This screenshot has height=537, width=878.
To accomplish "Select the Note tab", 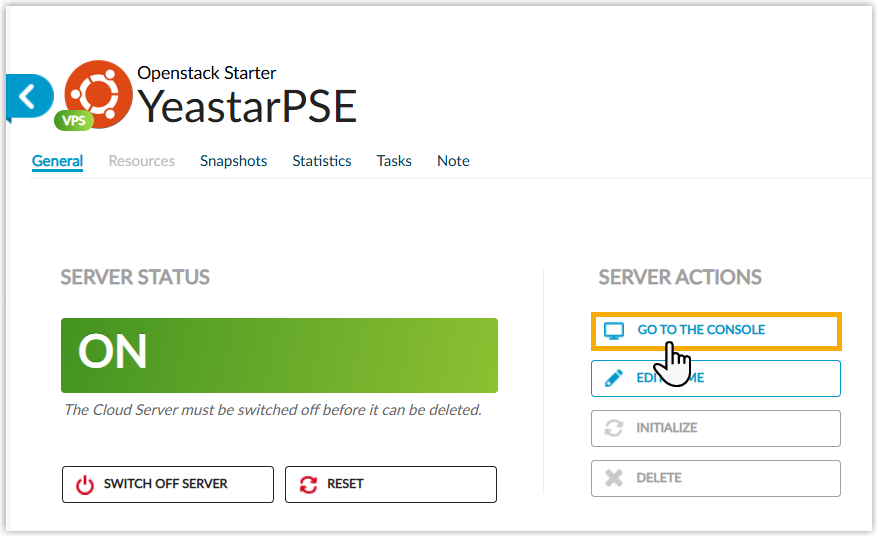I will tap(453, 161).
